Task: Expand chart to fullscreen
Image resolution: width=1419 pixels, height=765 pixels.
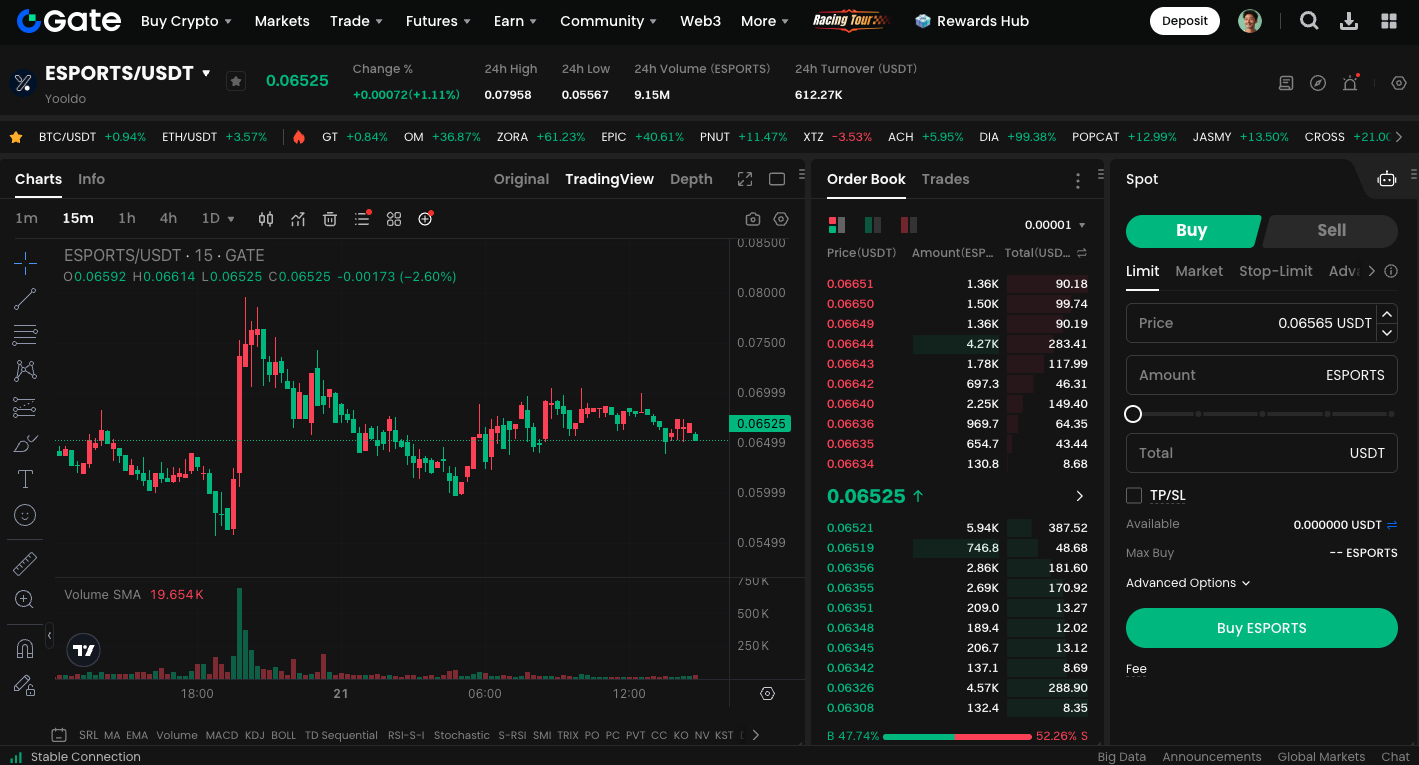Action: [x=745, y=179]
